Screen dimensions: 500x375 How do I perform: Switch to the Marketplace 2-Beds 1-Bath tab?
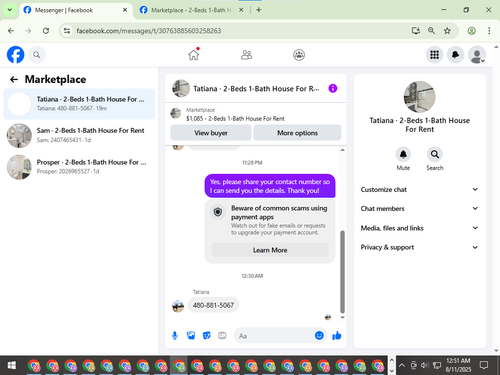(192, 10)
